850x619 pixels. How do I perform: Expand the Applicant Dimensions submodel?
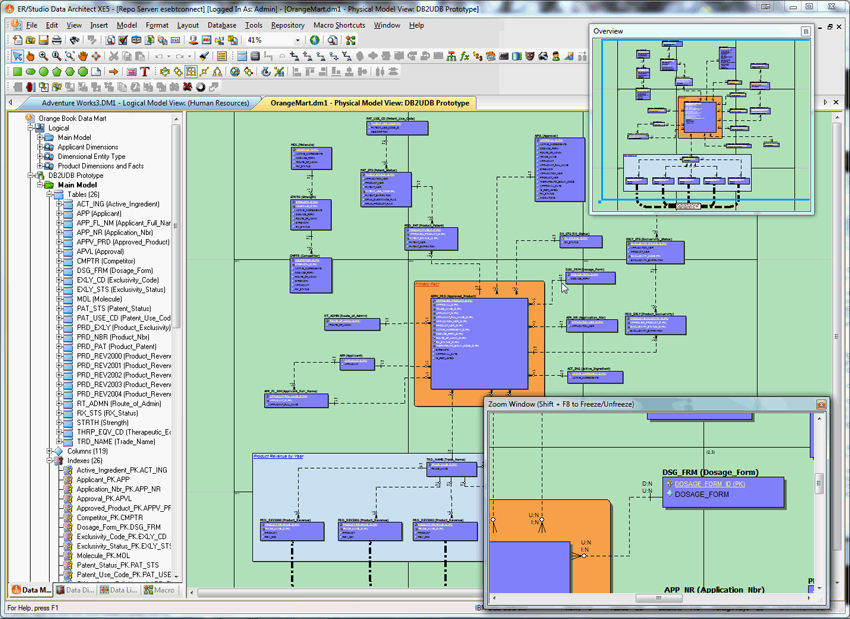point(40,147)
